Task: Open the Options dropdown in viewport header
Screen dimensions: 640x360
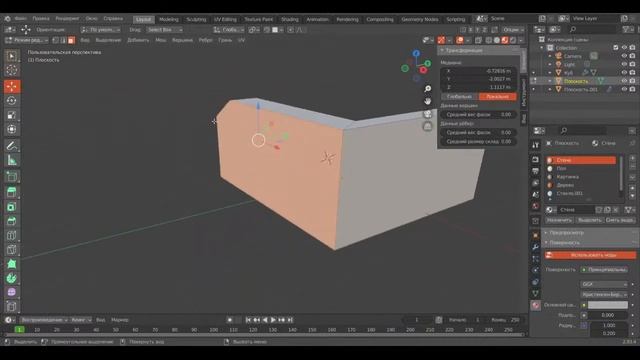Action: tap(513, 30)
